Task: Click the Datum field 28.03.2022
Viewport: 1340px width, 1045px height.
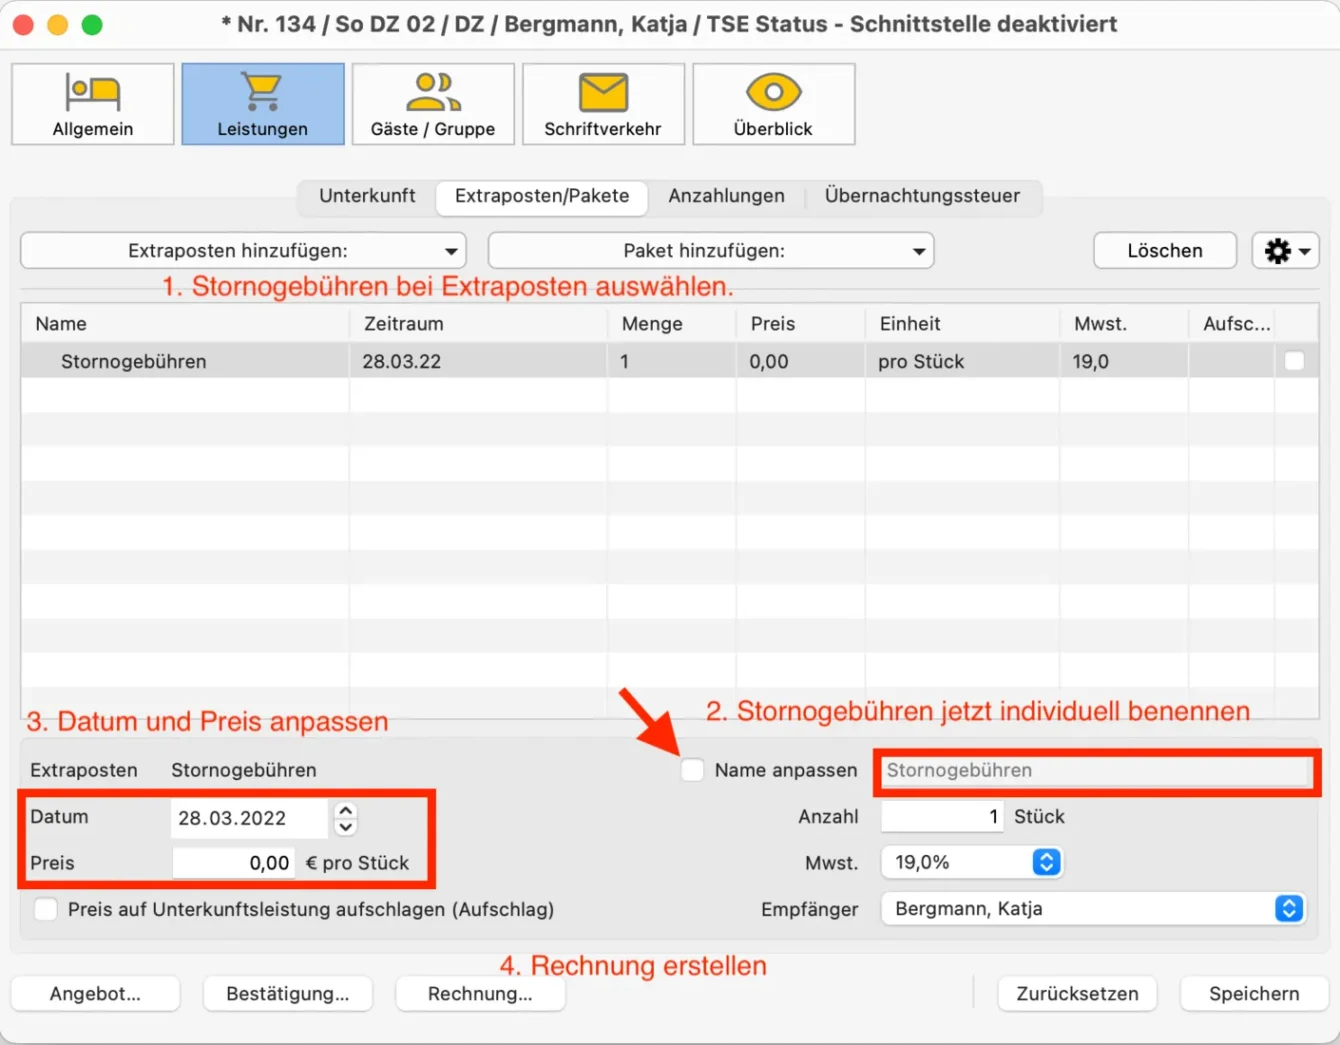Action: [x=249, y=818]
